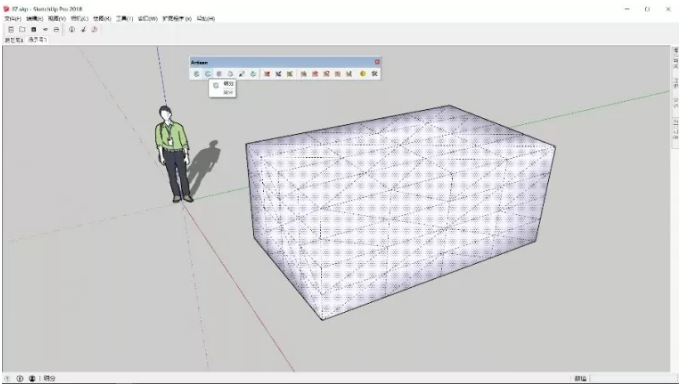The width and height of the screenshot is (683, 391).
Task: Click the Vertex Select tool in Artisan
Action: (304, 74)
